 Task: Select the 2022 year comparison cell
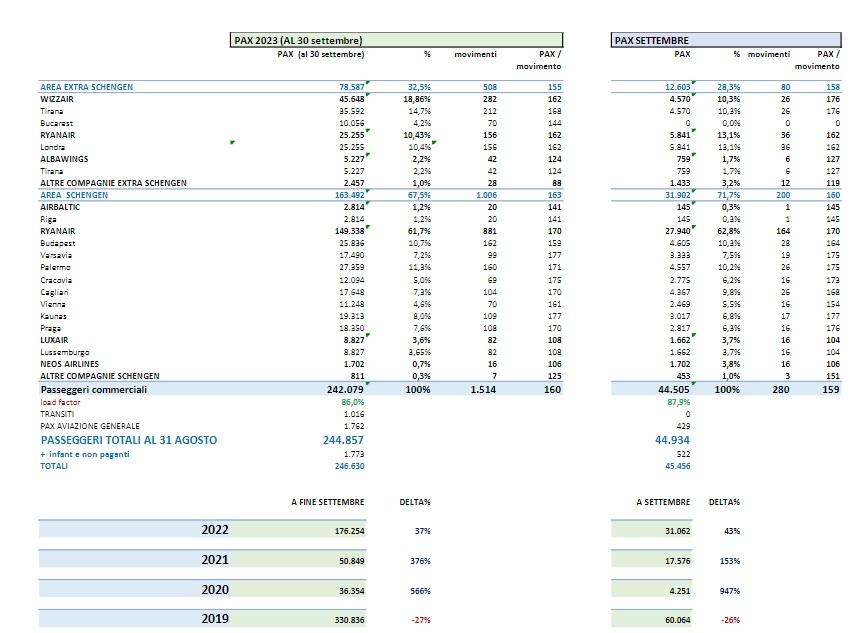click(x=217, y=531)
